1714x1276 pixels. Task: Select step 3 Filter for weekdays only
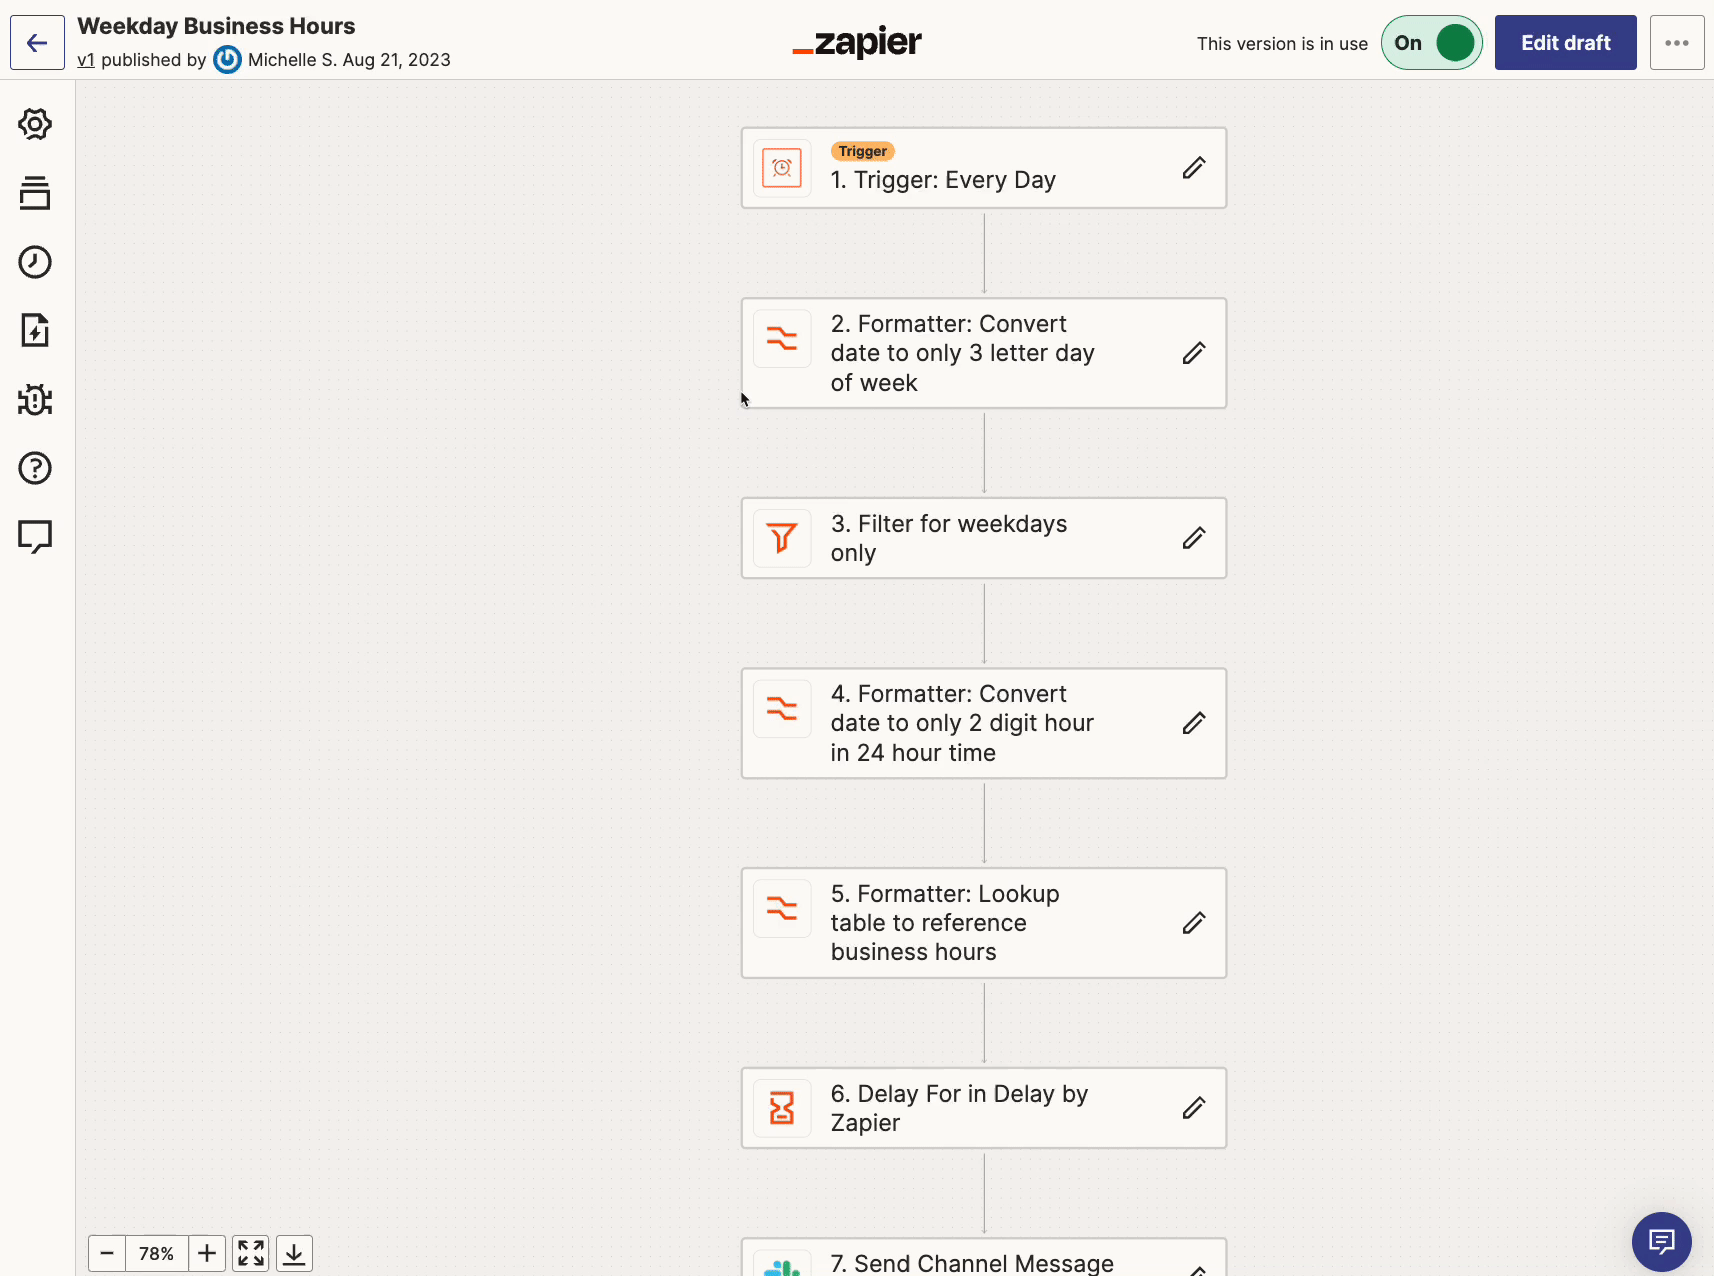[984, 538]
